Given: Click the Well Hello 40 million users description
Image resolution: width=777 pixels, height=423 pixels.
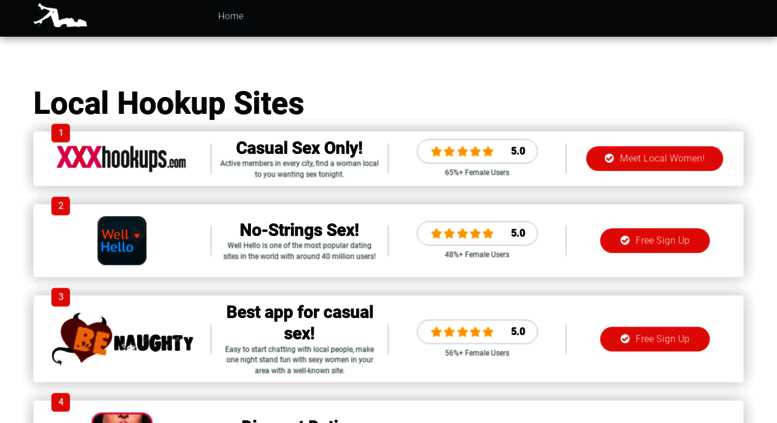Looking at the screenshot, I should [x=299, y=251].
